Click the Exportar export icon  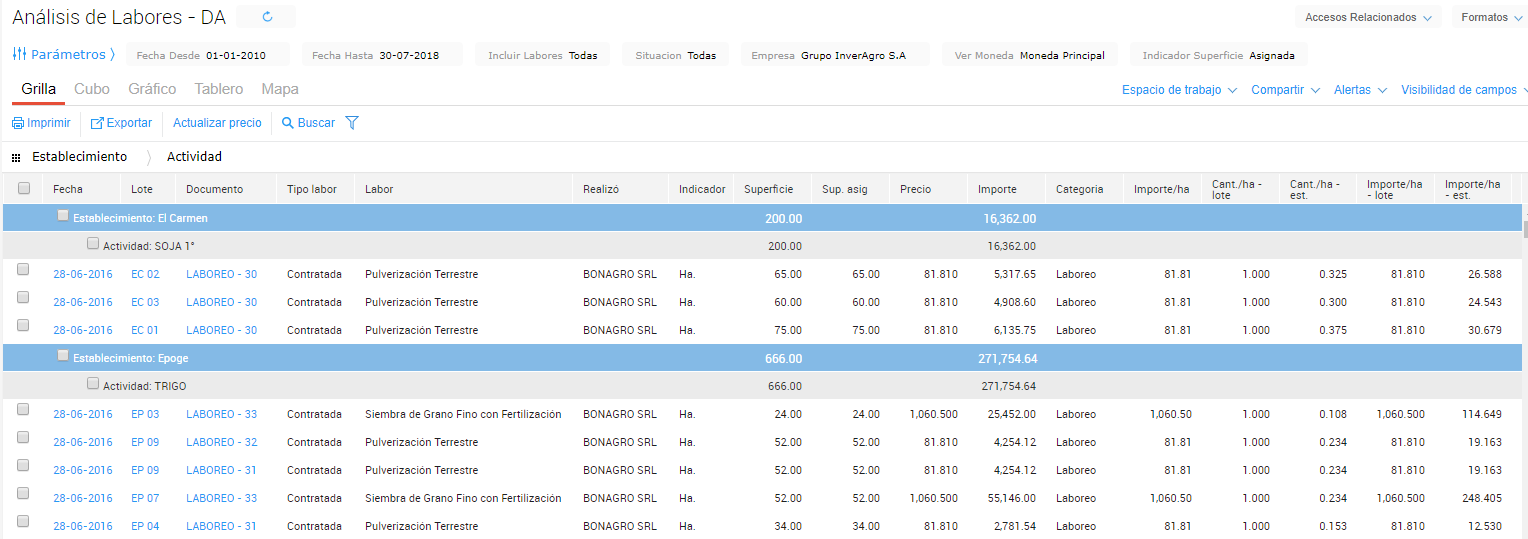pyautogui.click(x=97, y=123)
